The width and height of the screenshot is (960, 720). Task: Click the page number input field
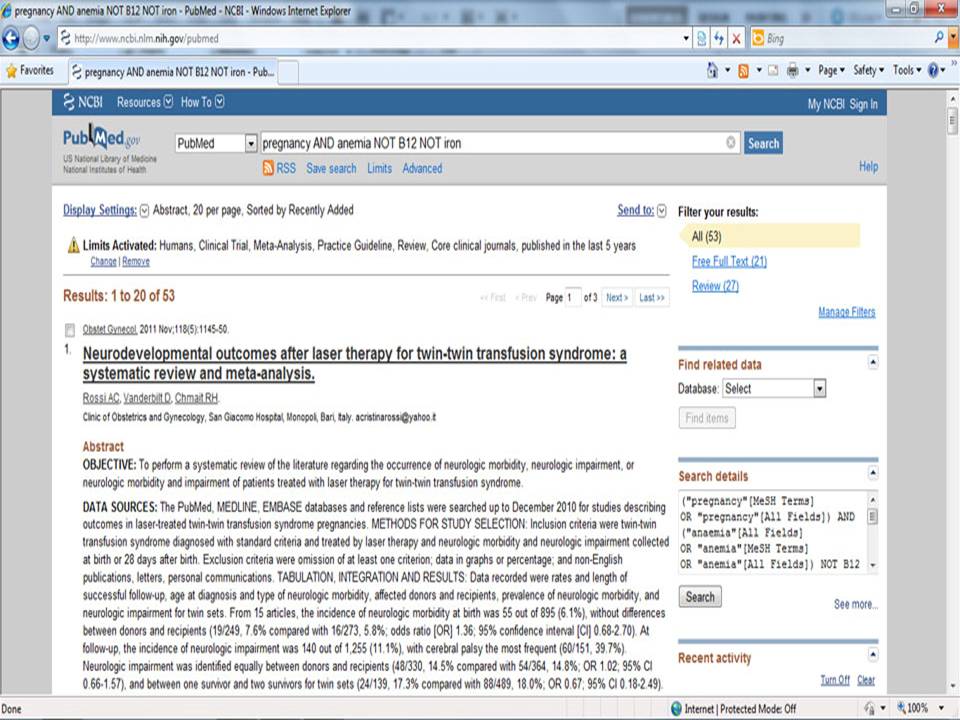572,298
